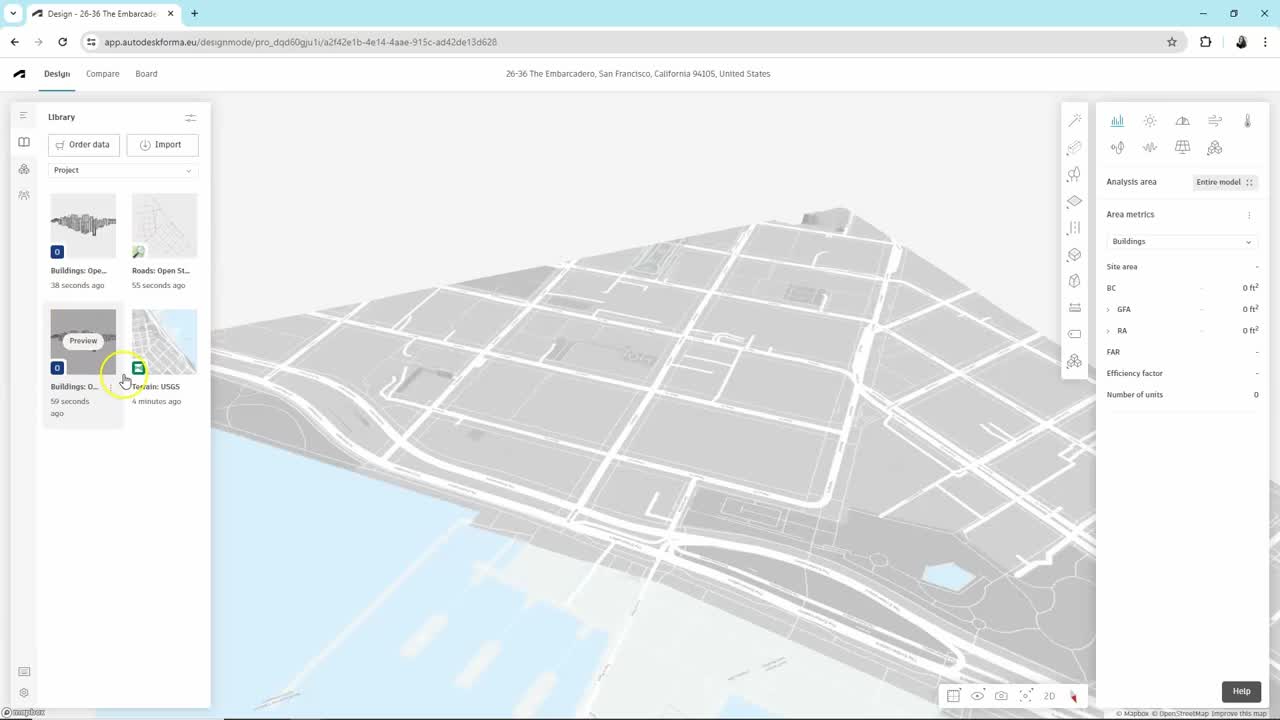Select the 3D box building tool
The width and height of the screenshot is (1280, 720).
tap(1074, 255)
